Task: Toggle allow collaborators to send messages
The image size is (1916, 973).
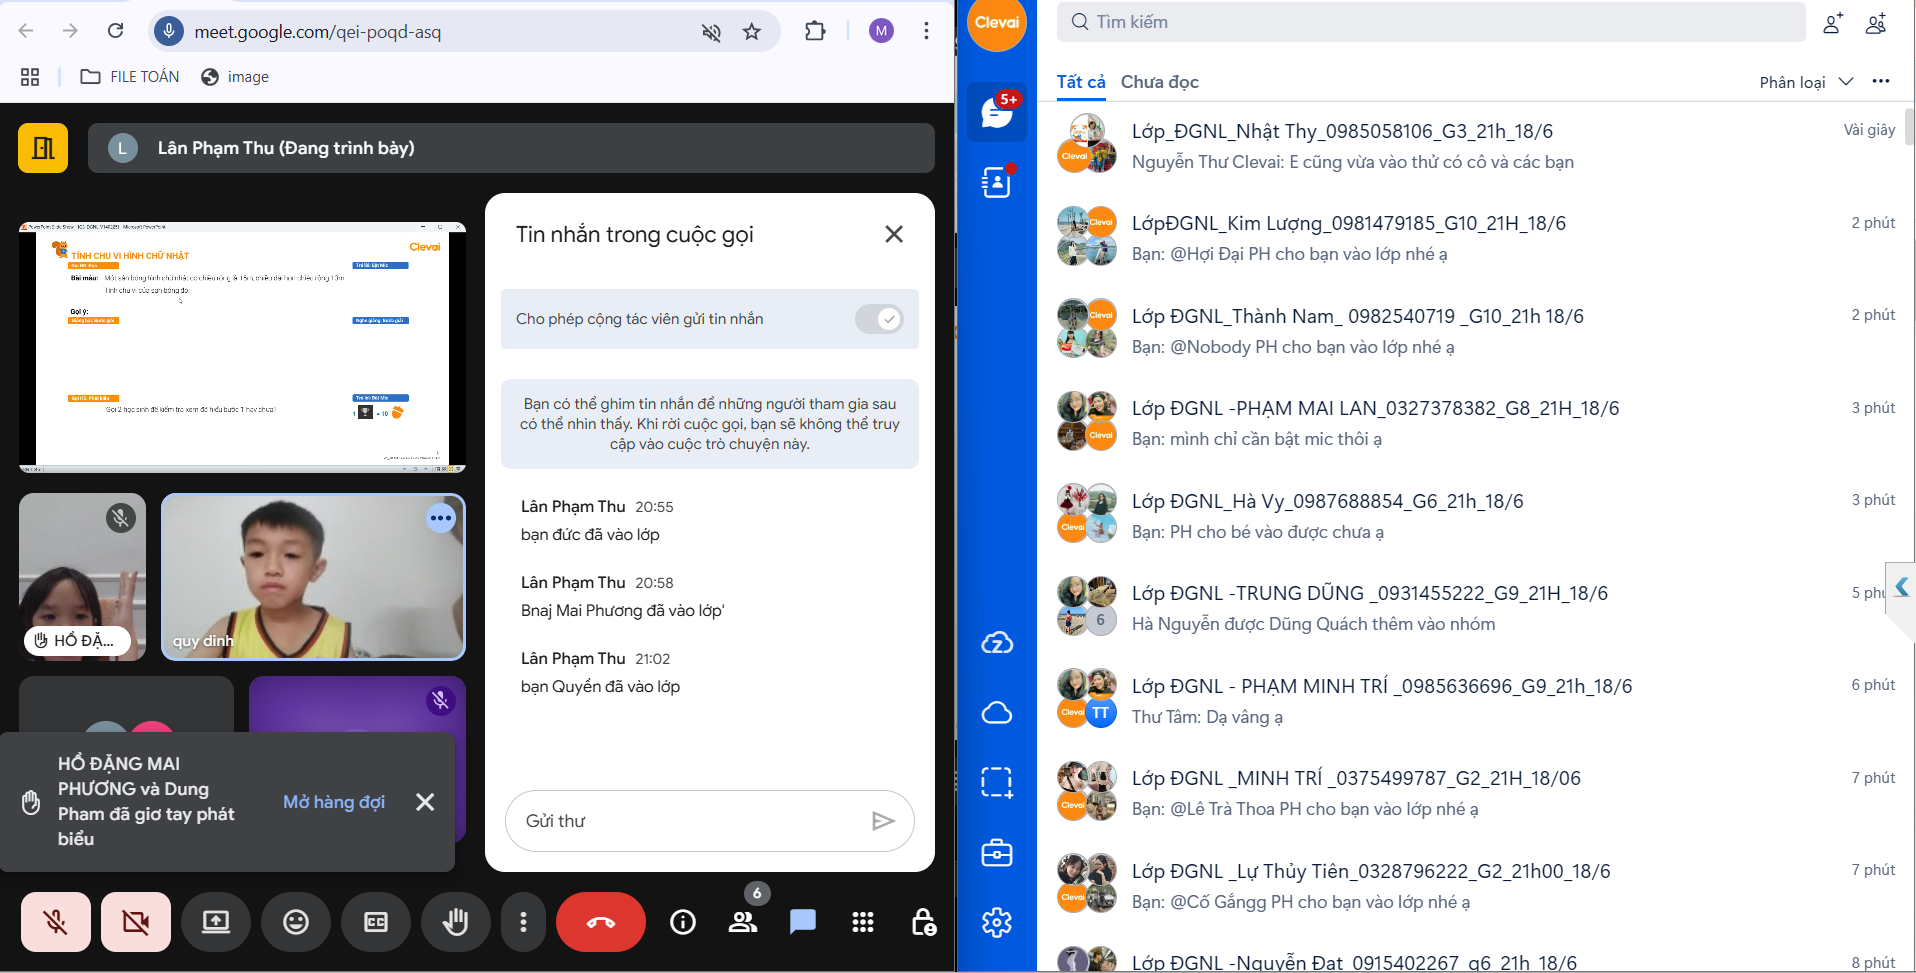Action: tap(879, 319)
